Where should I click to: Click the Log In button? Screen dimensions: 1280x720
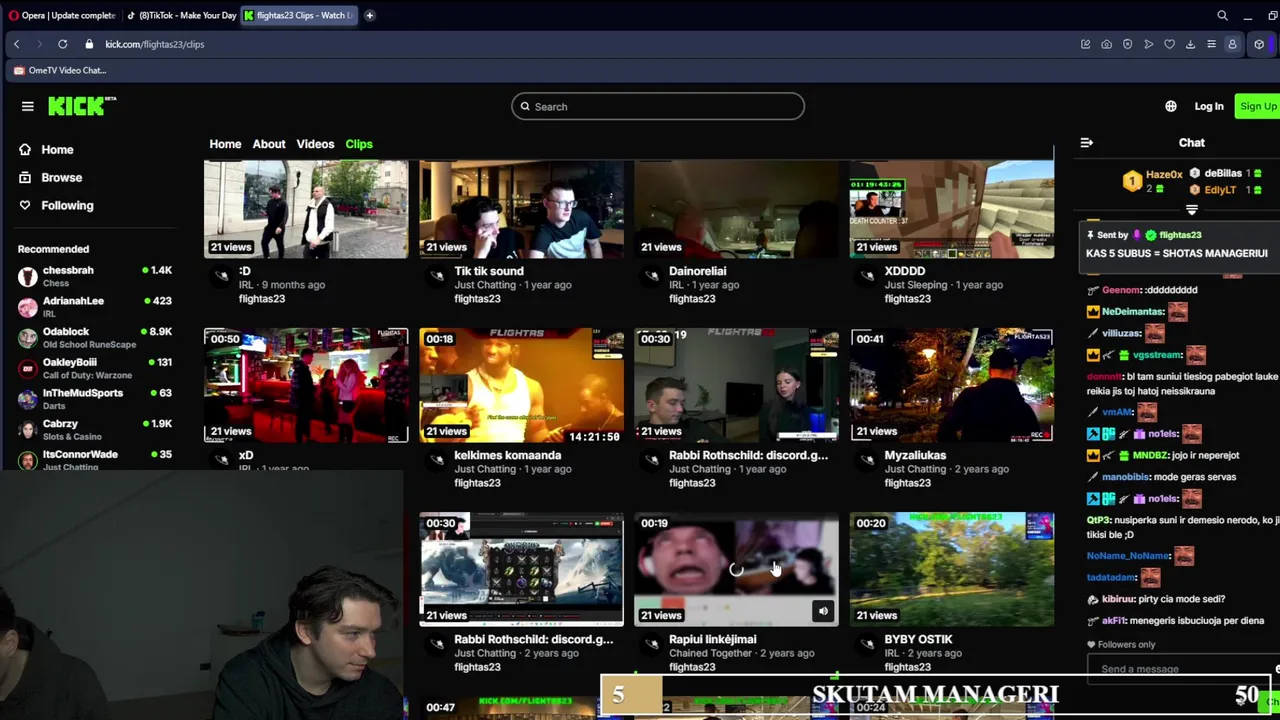point(1208,106)
